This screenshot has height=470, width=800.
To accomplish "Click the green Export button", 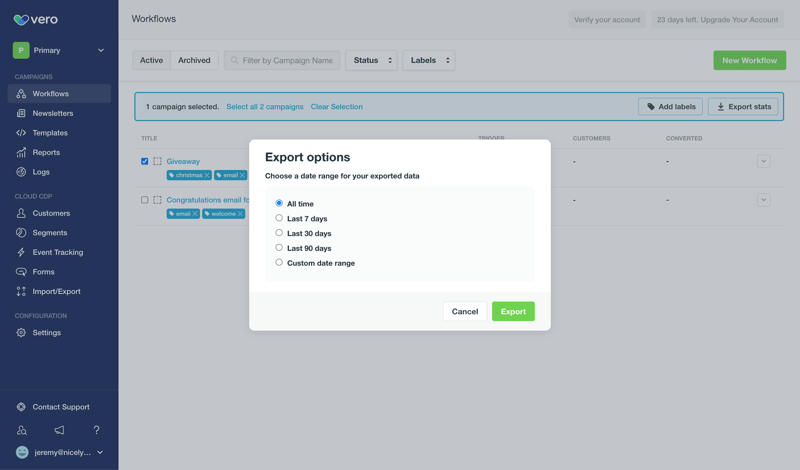I will [x=513, y=311].
